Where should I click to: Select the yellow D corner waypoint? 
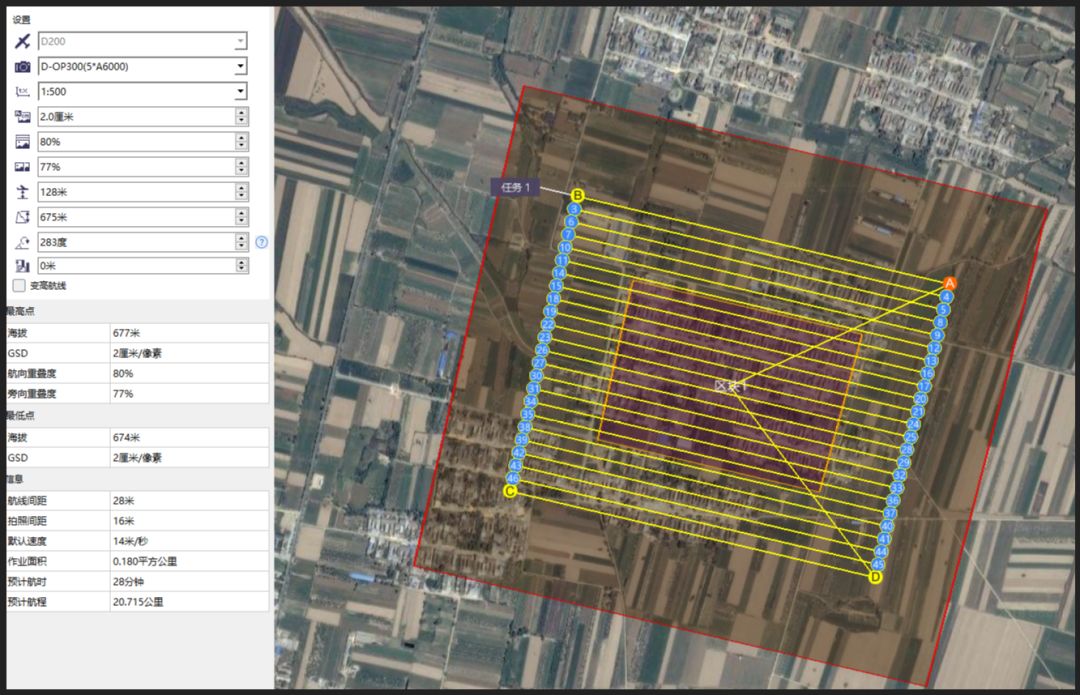coord(876,577)
